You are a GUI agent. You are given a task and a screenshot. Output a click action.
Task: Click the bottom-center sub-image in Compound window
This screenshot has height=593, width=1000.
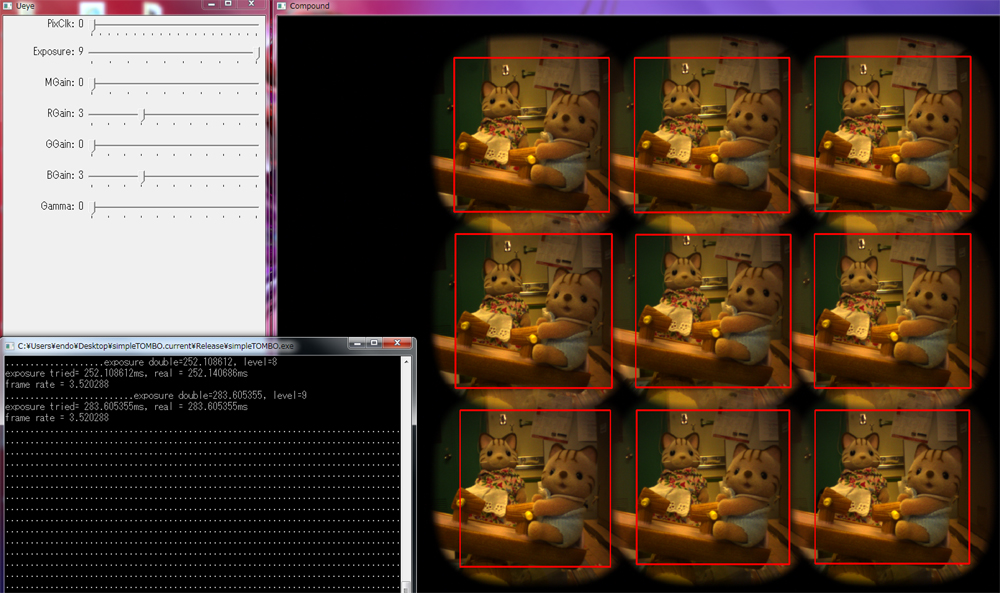pyautogui.click(x=713, y=487)
